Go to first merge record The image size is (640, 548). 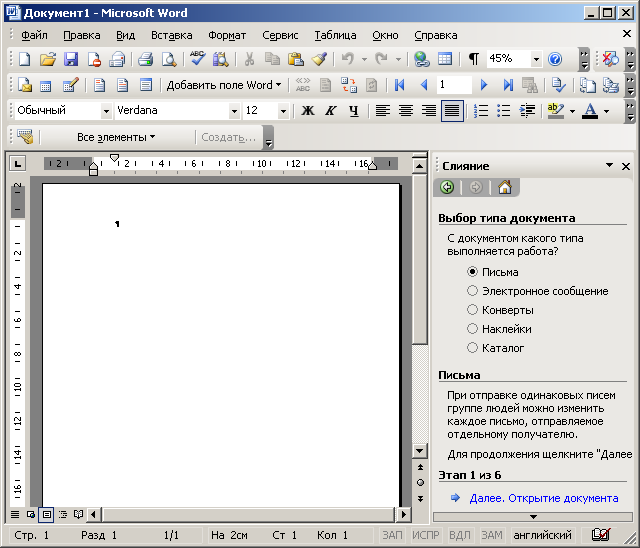(x=400, y=85)
